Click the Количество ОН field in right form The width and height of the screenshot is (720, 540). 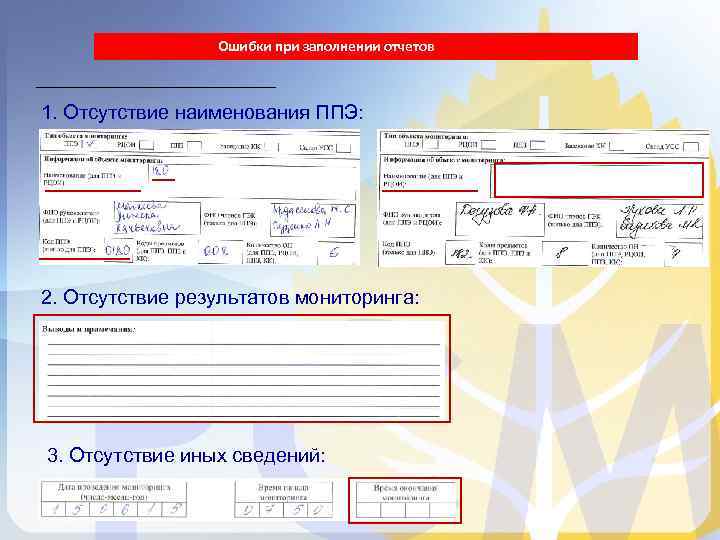(683, 254)
